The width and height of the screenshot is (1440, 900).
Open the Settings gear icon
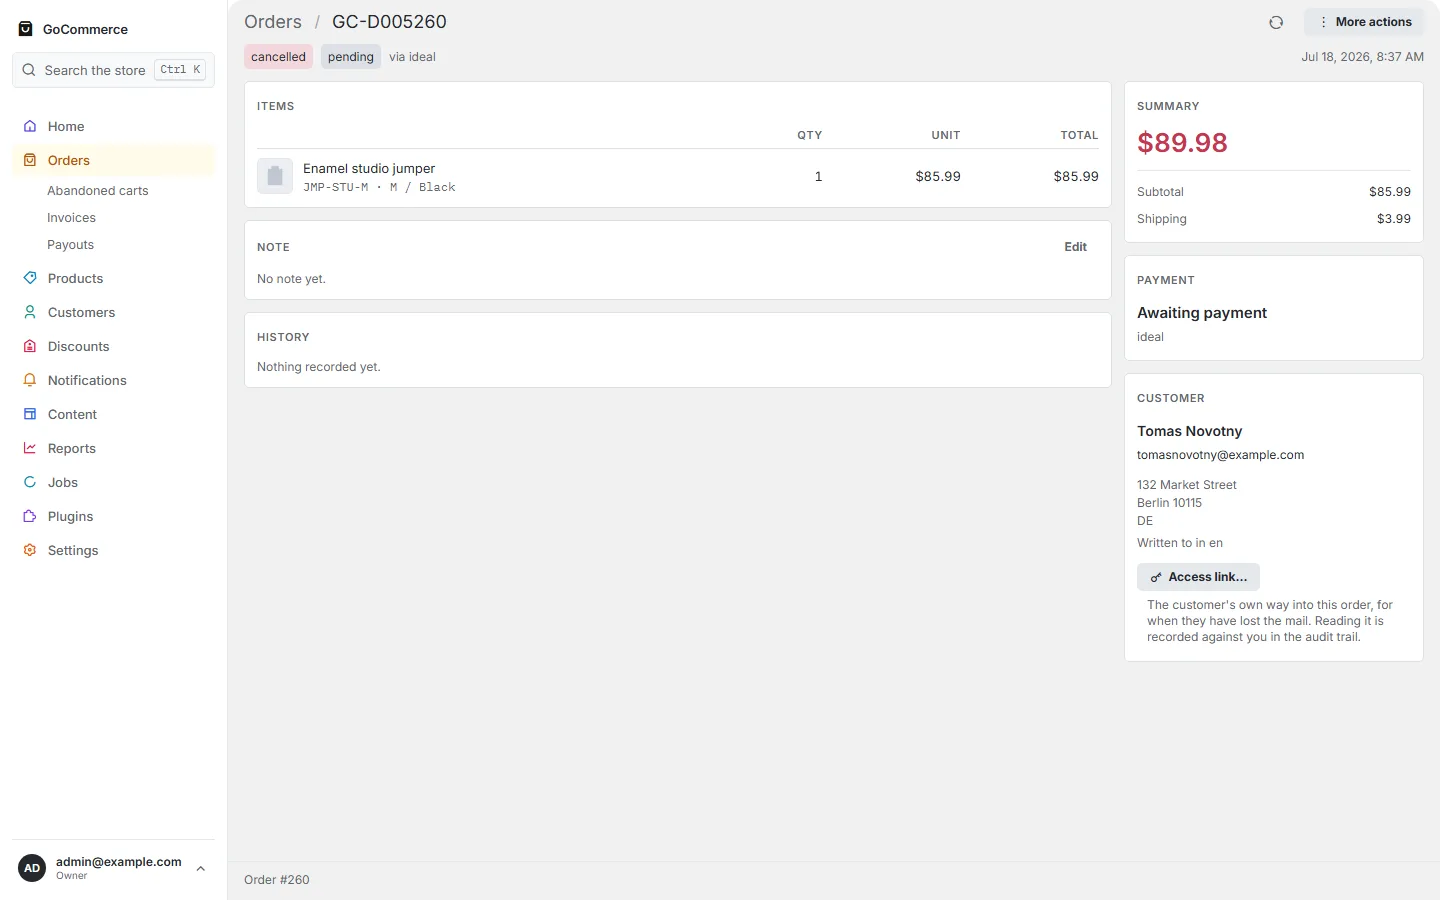(30, 550)
